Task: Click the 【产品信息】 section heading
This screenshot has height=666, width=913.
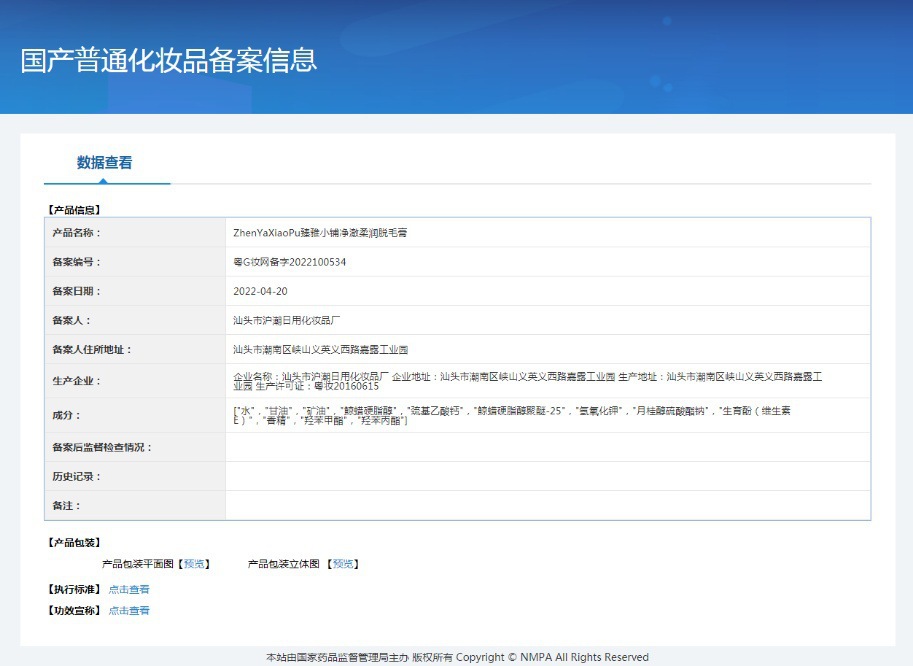Action: 74,210
